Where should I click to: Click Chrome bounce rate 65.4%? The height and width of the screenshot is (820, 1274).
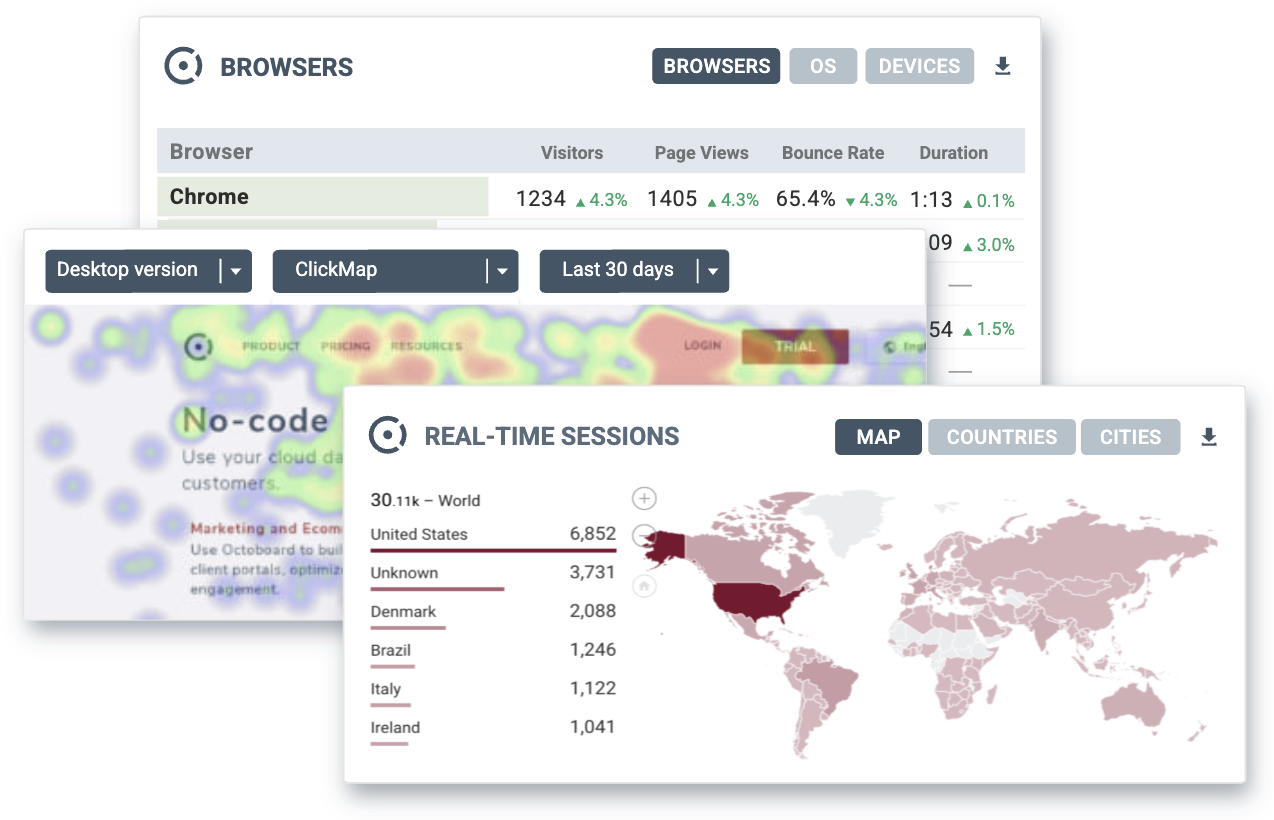(x=806, y=199)
